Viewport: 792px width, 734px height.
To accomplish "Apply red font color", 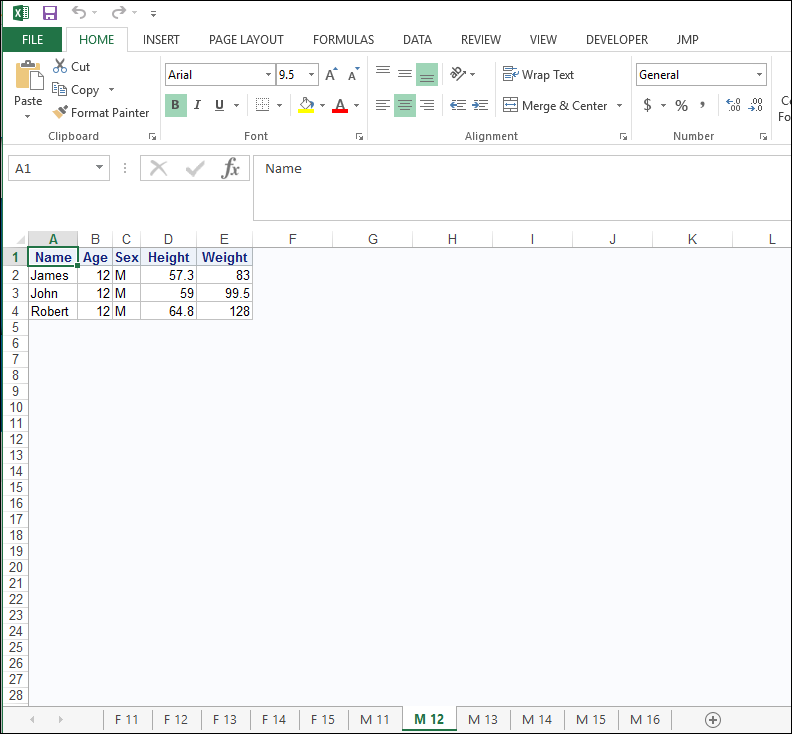I will [340, 105].
